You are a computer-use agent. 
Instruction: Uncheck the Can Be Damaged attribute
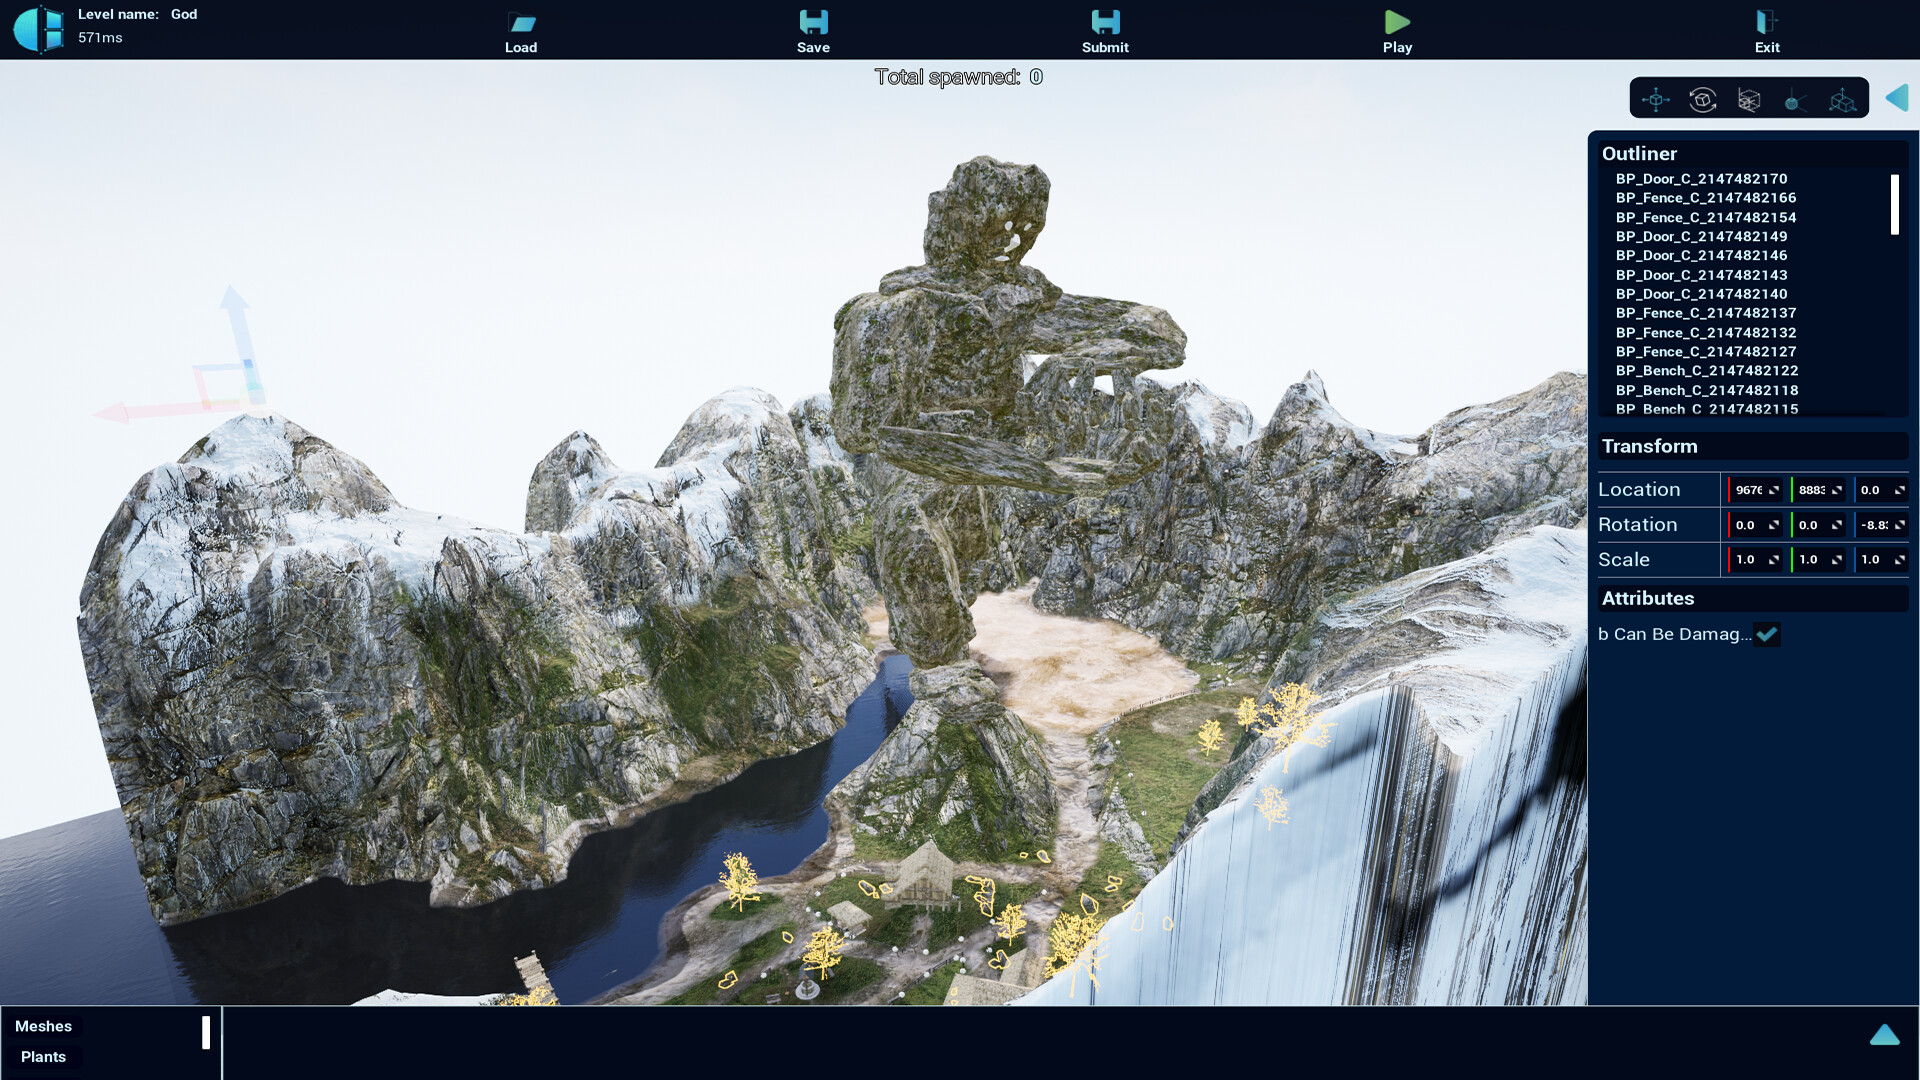click(1767, 634)
